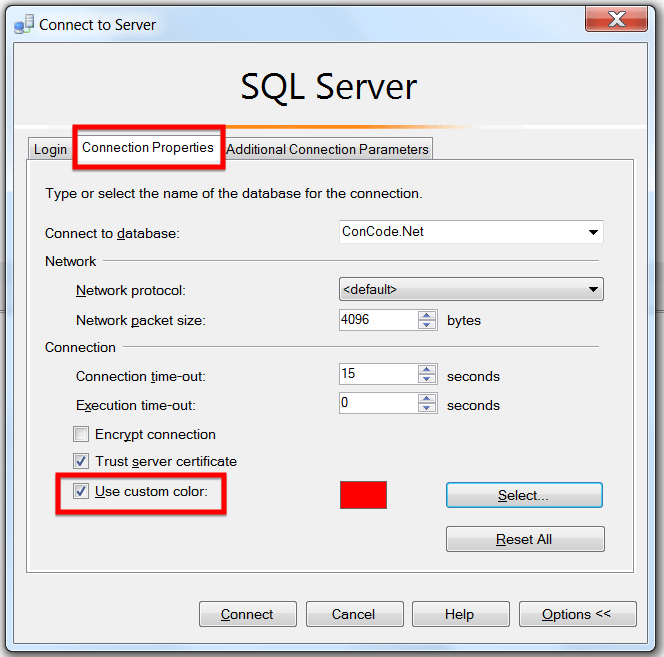Open the Connect to database dropdown
Viewport: 664px width, 657px height.
pos(594,232)
